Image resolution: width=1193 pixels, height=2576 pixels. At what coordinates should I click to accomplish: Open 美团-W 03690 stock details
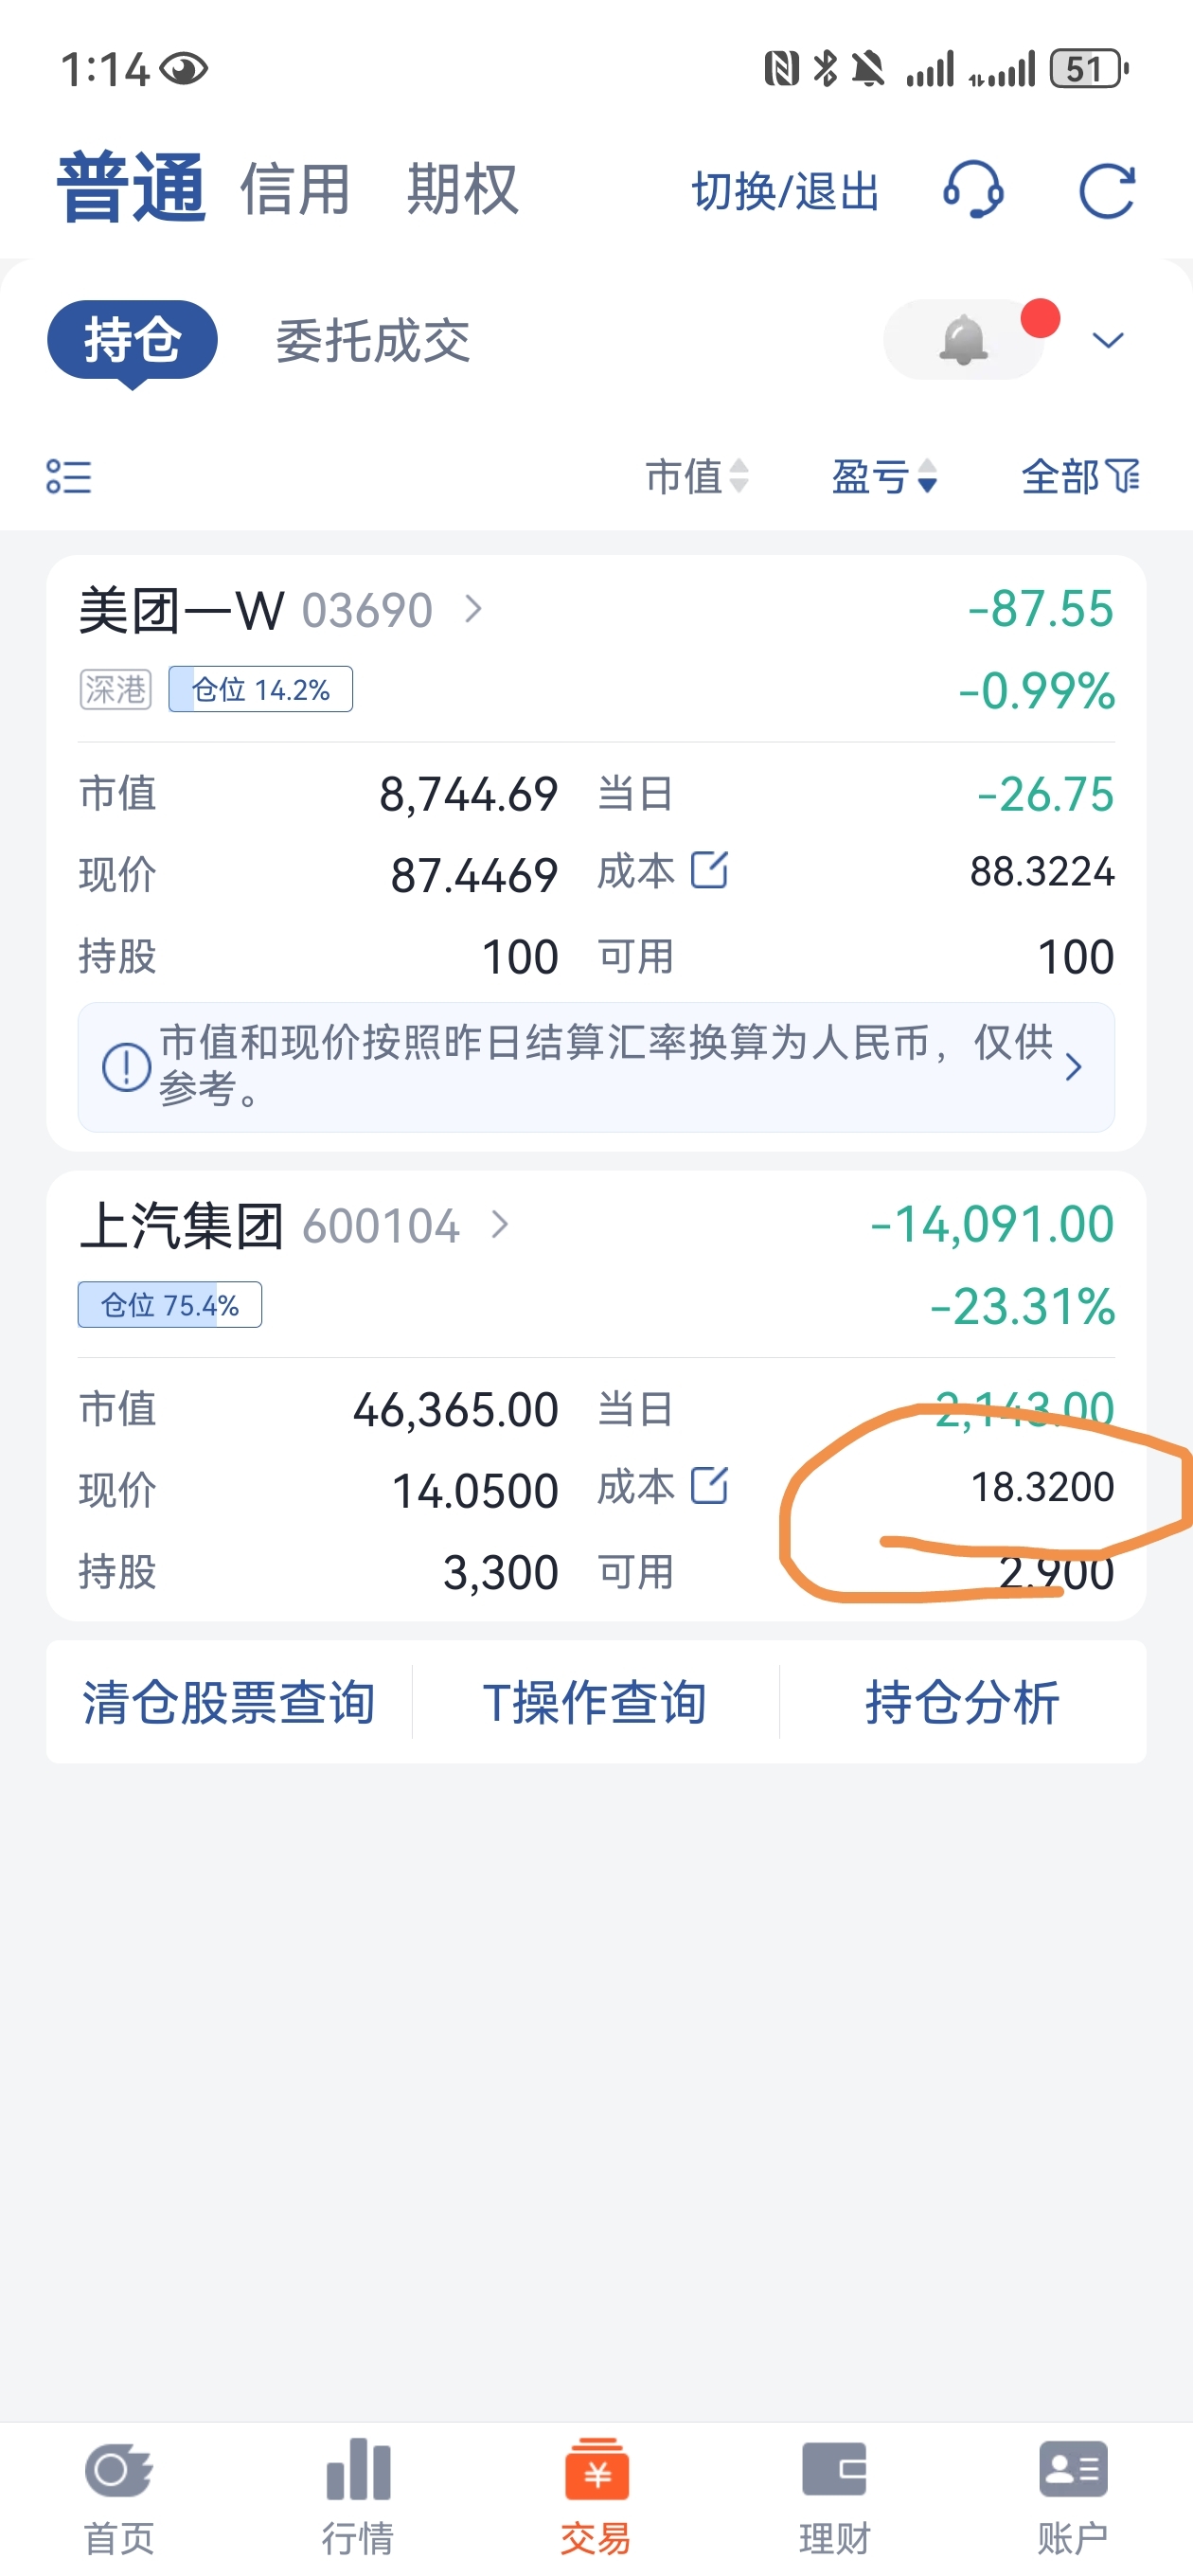click(x=281, y=610)
